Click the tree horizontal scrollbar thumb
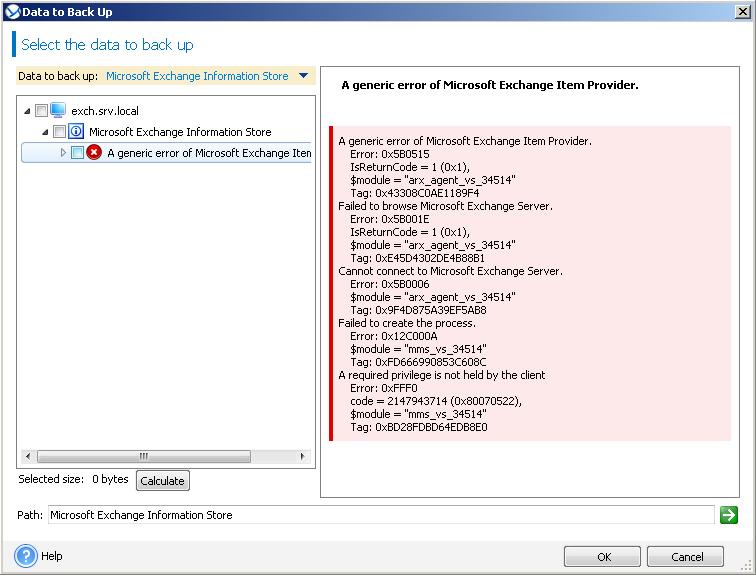The width and height of the screenshot is (756, 575). click(144, 456)
